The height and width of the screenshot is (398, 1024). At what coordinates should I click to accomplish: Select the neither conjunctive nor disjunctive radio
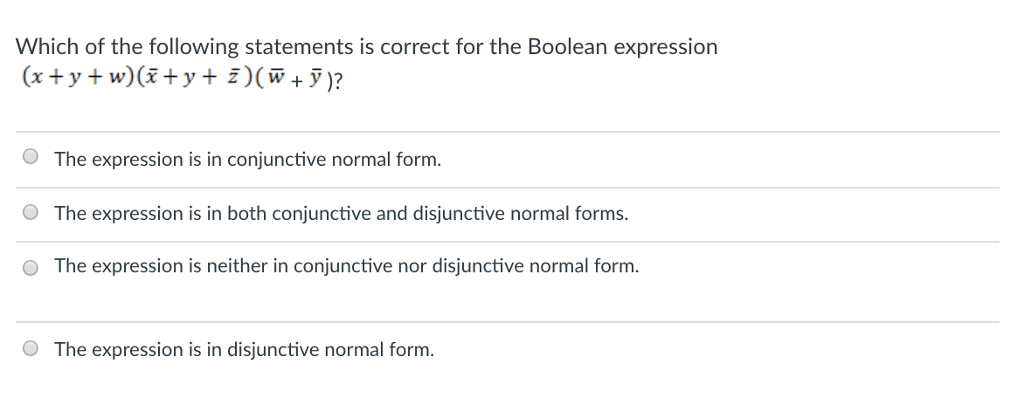point(30,267)
